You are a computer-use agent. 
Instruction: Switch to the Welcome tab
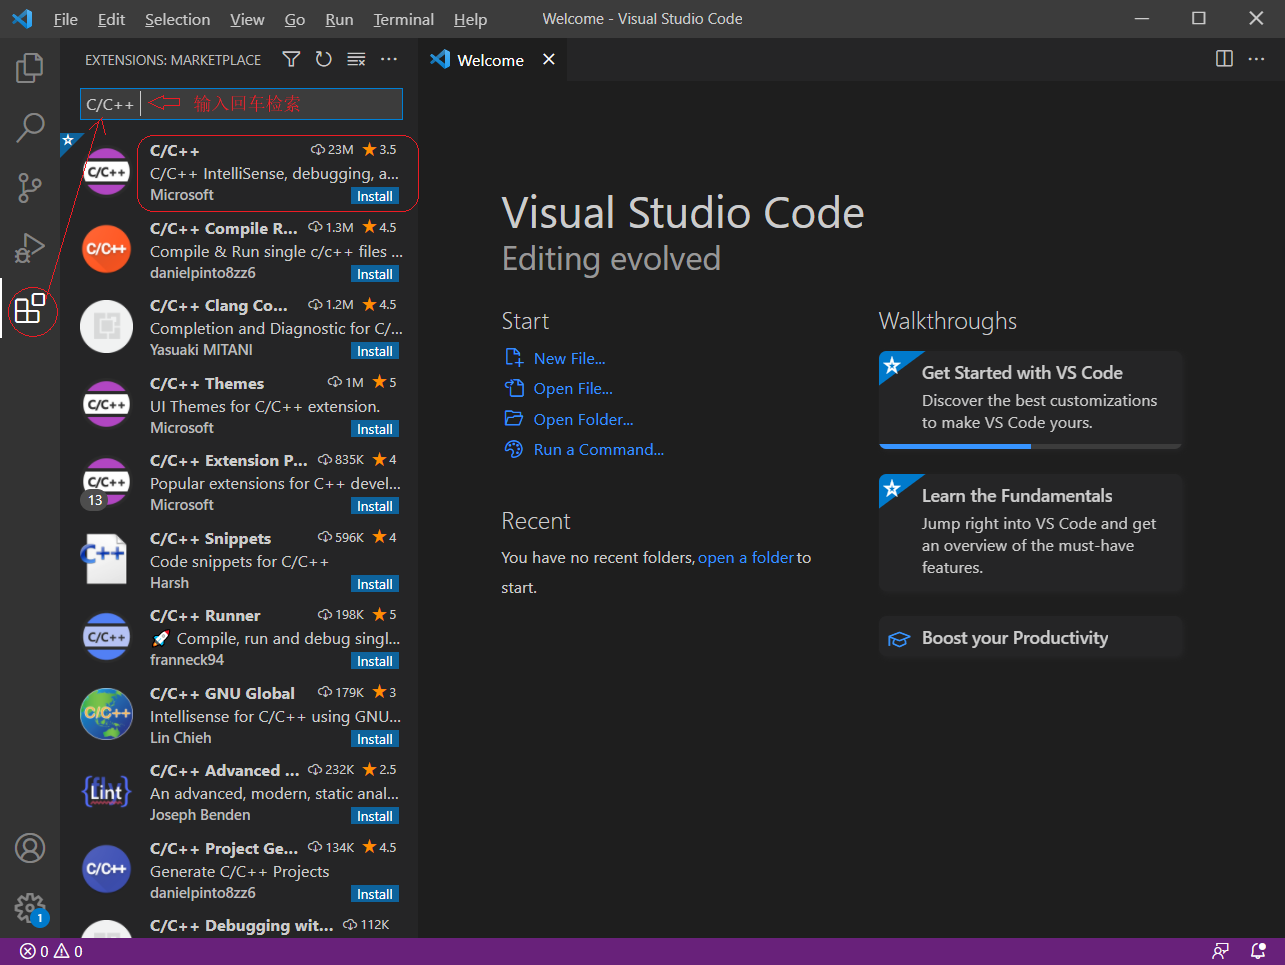click(490, 60)
